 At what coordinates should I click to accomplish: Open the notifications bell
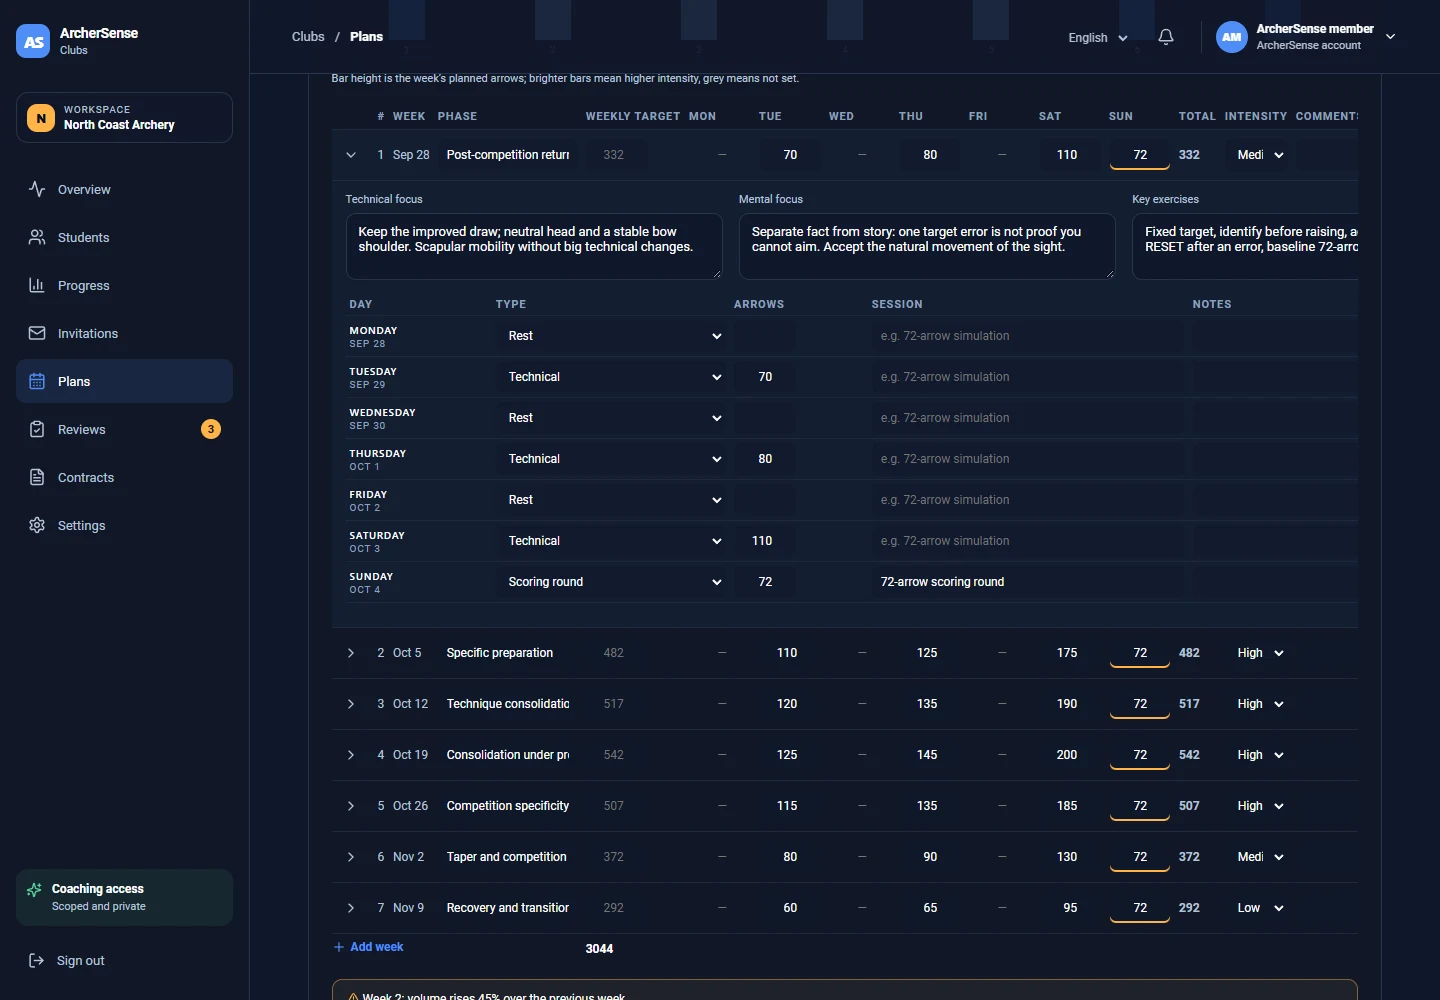pos(1166,37)
